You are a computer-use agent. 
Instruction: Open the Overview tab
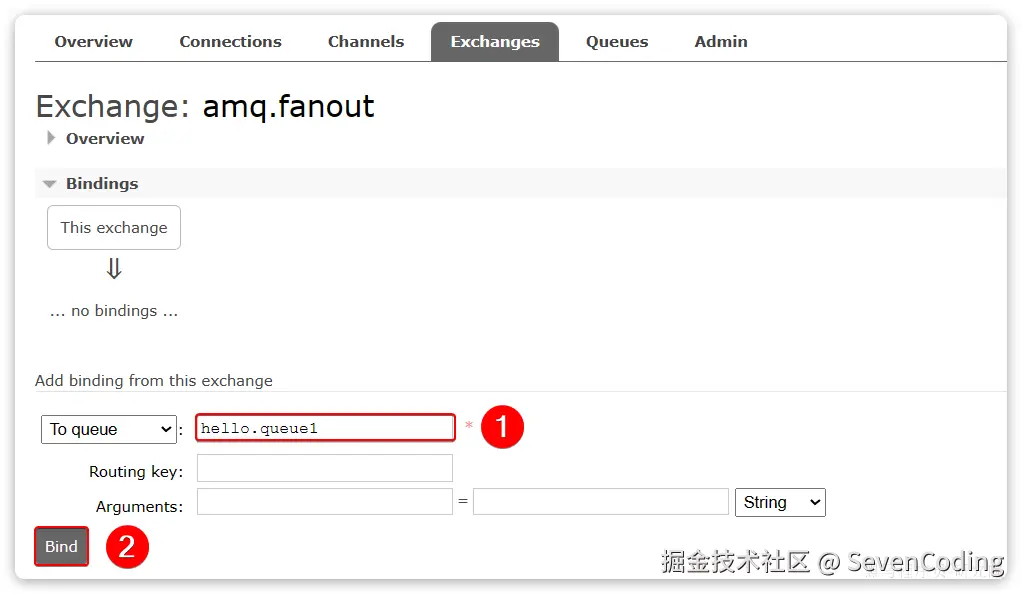coord(93,42)
